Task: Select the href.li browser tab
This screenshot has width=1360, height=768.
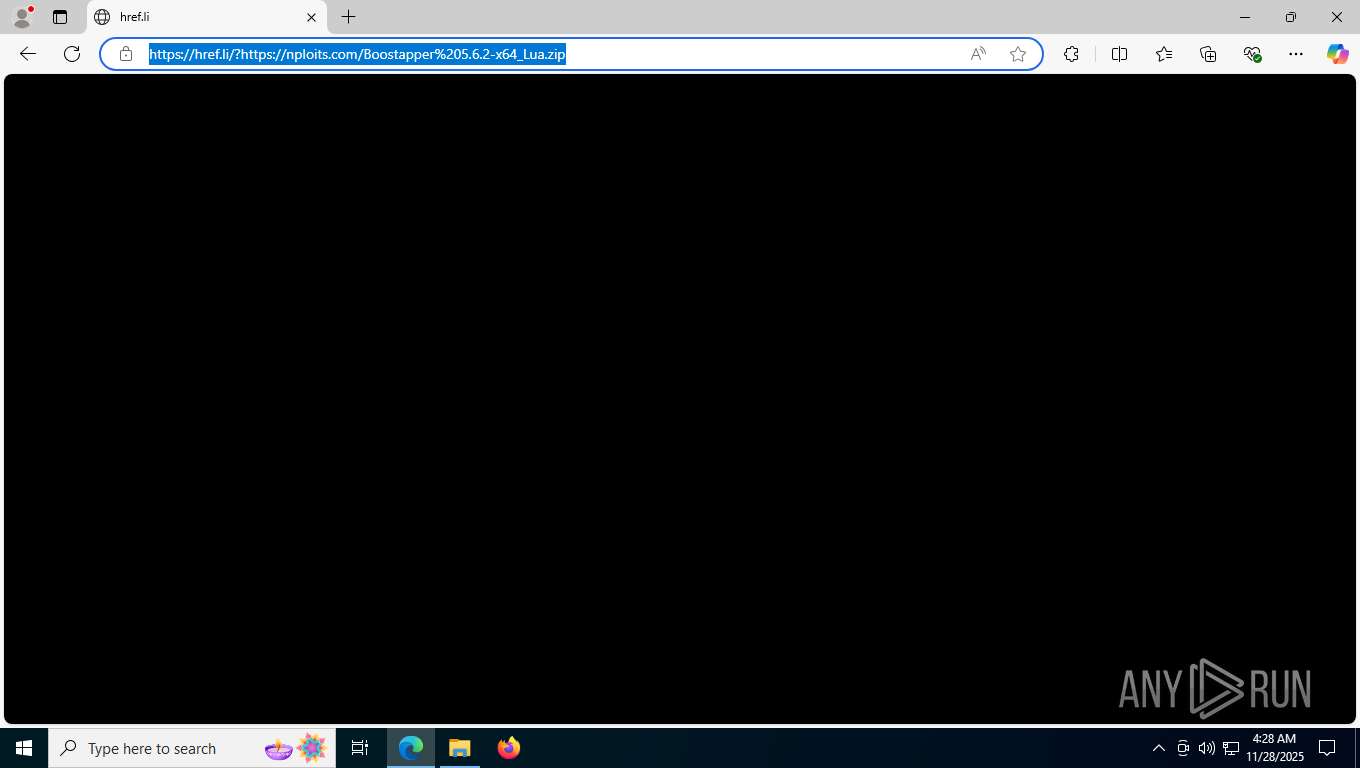Action: coord(207,17)
